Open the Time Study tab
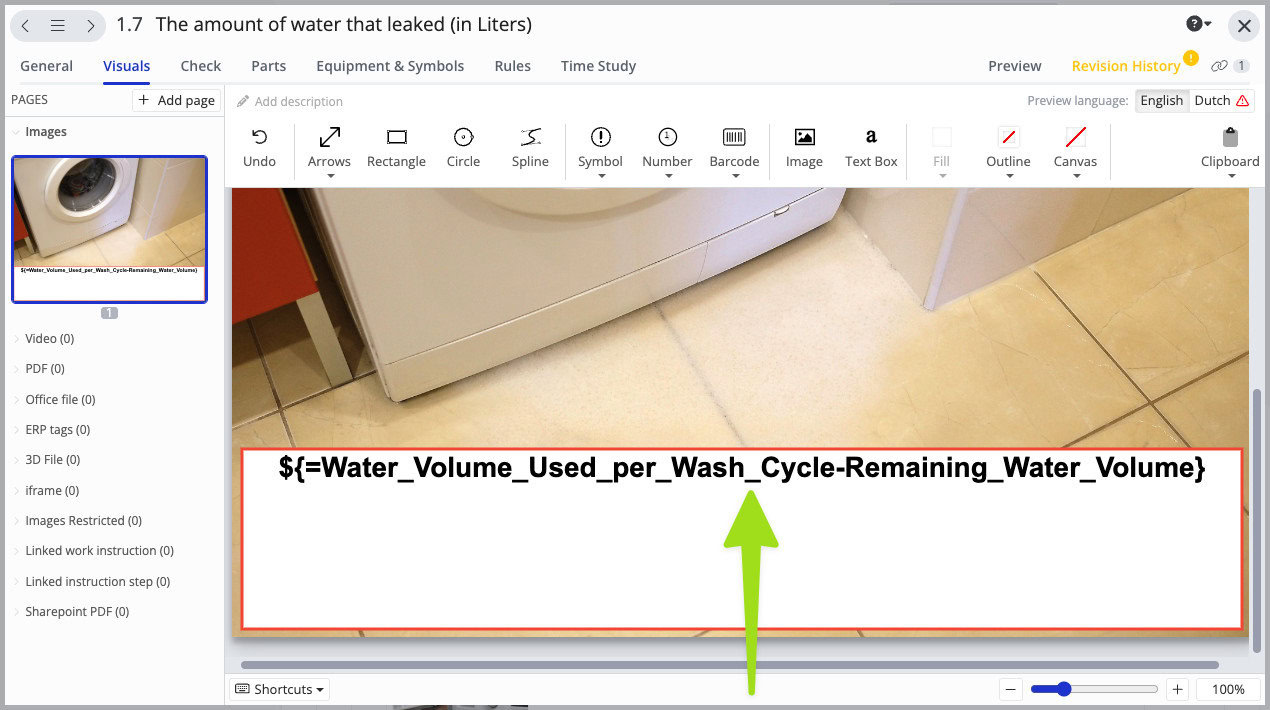Image resolution: width=1270 pixels, height=710 pixels. [597, 65]
